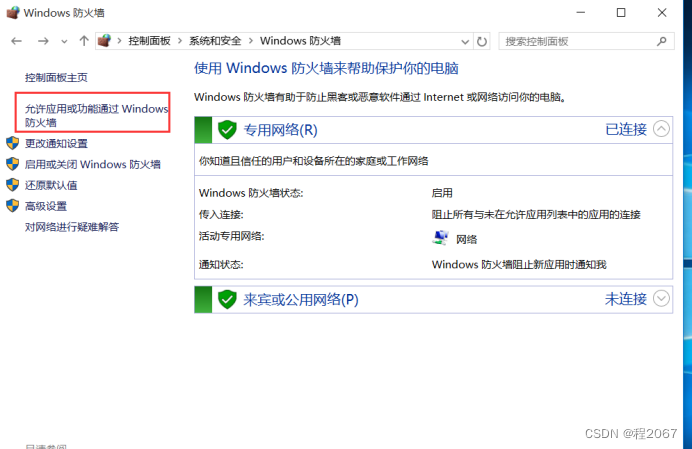Click shield icon beside 高级设置

click(x=12, y=205)
